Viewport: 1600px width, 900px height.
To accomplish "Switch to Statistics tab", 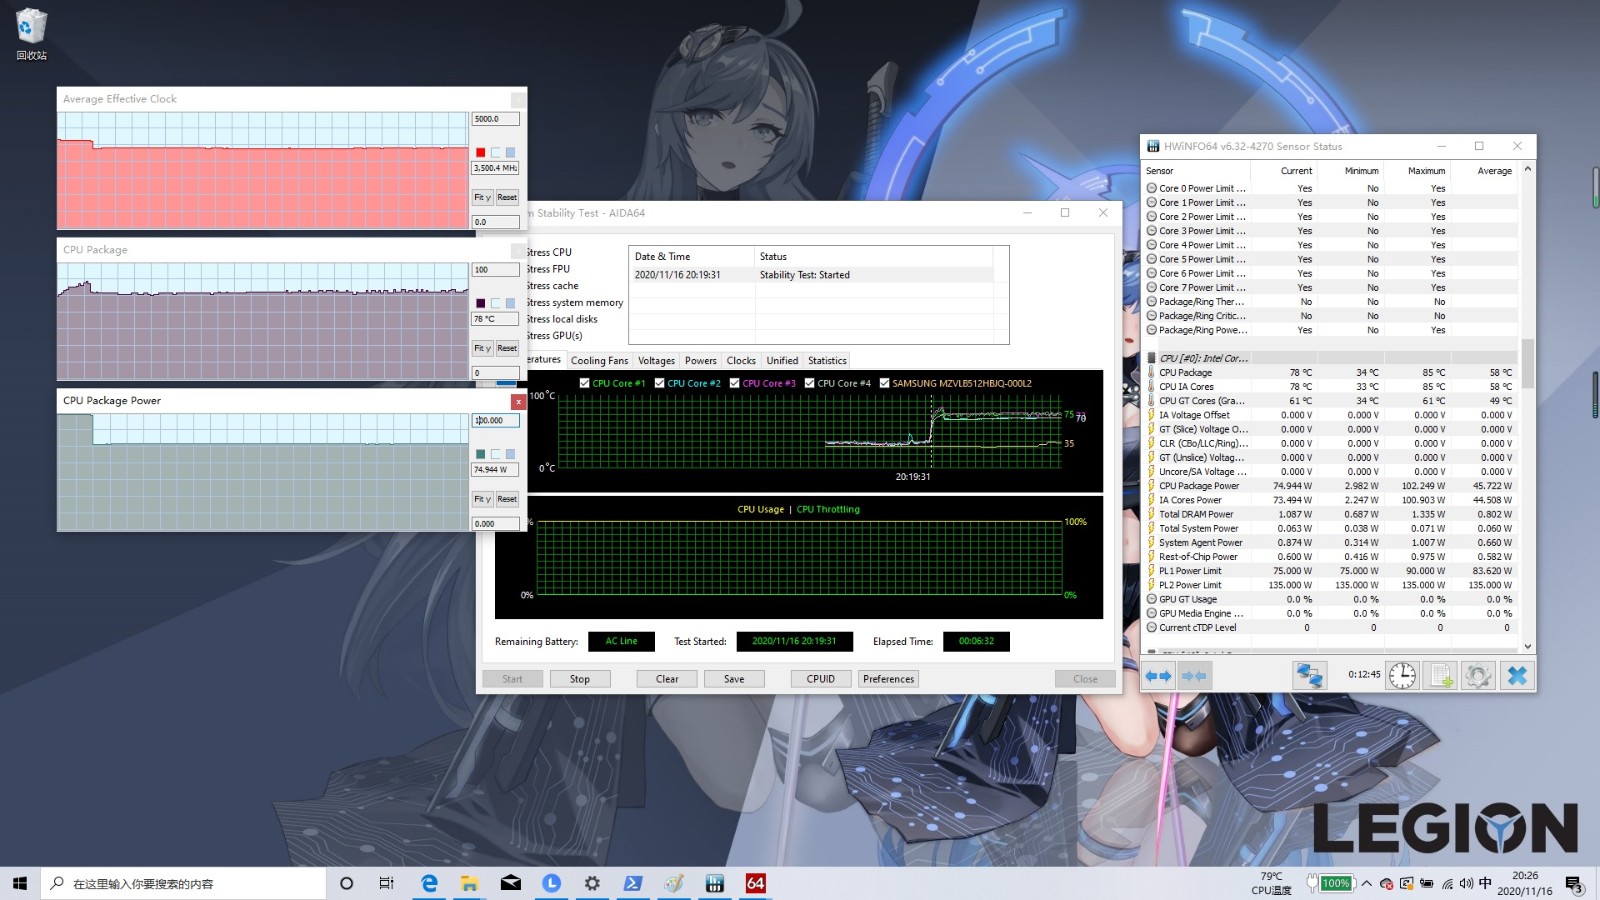I will click(x=827, y=361).
